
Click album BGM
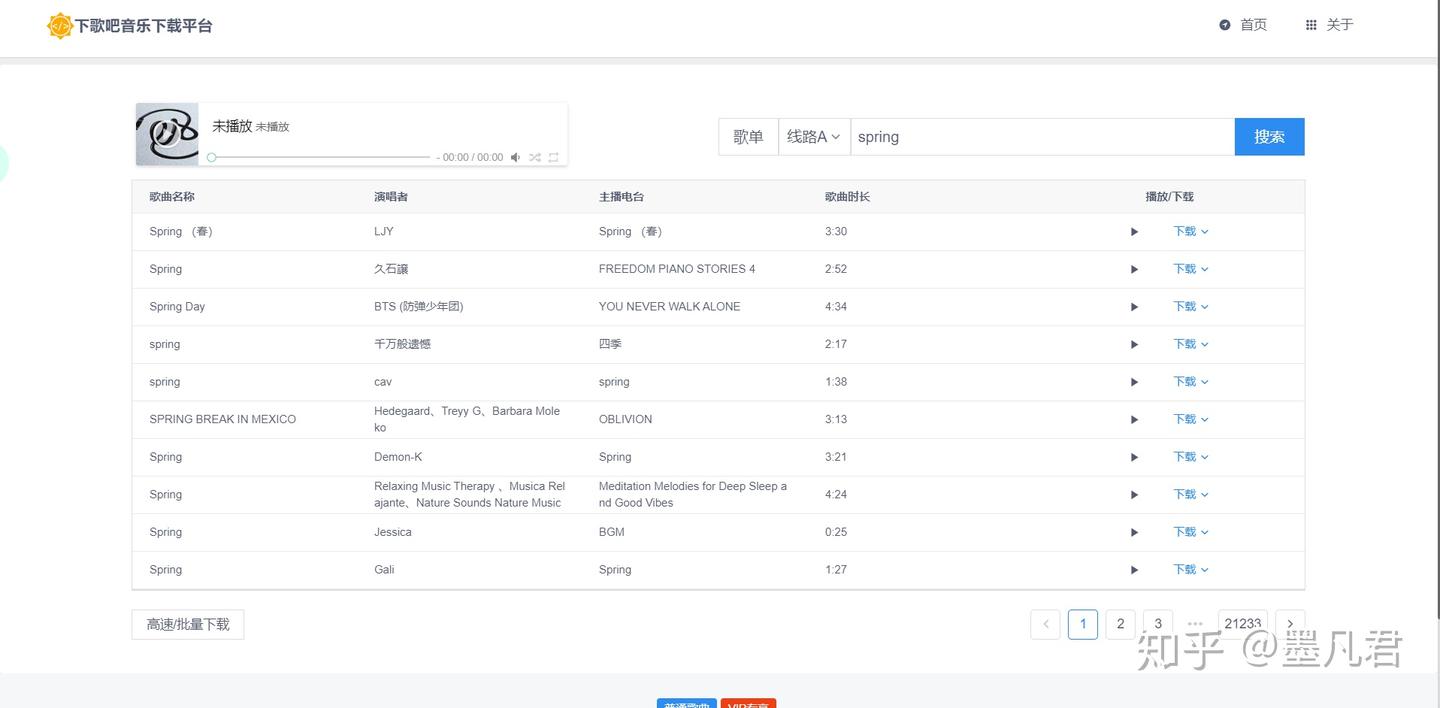(x=612, y=532)
